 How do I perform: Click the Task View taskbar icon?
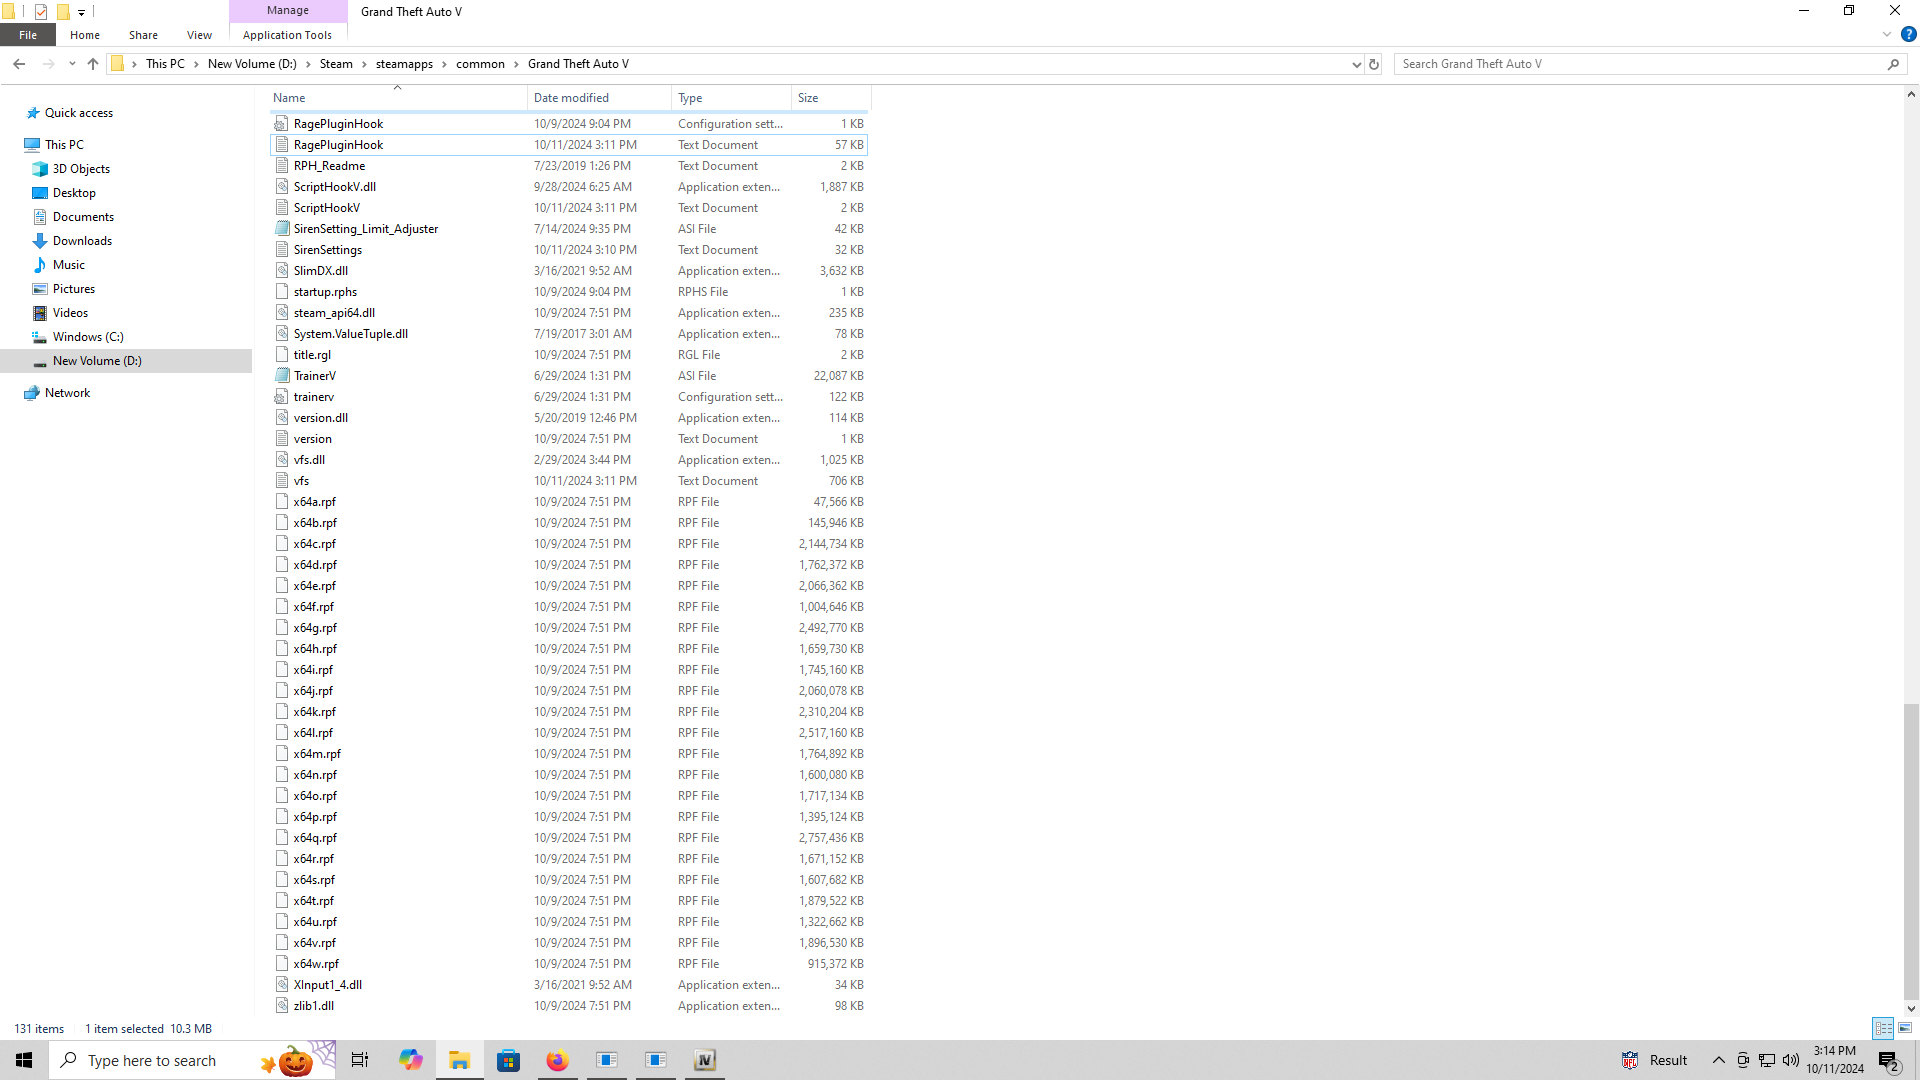tap(360, 1060)
